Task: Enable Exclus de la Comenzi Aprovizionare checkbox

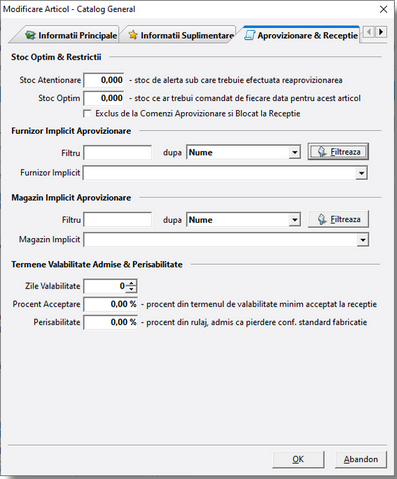Action: point(87,114)
